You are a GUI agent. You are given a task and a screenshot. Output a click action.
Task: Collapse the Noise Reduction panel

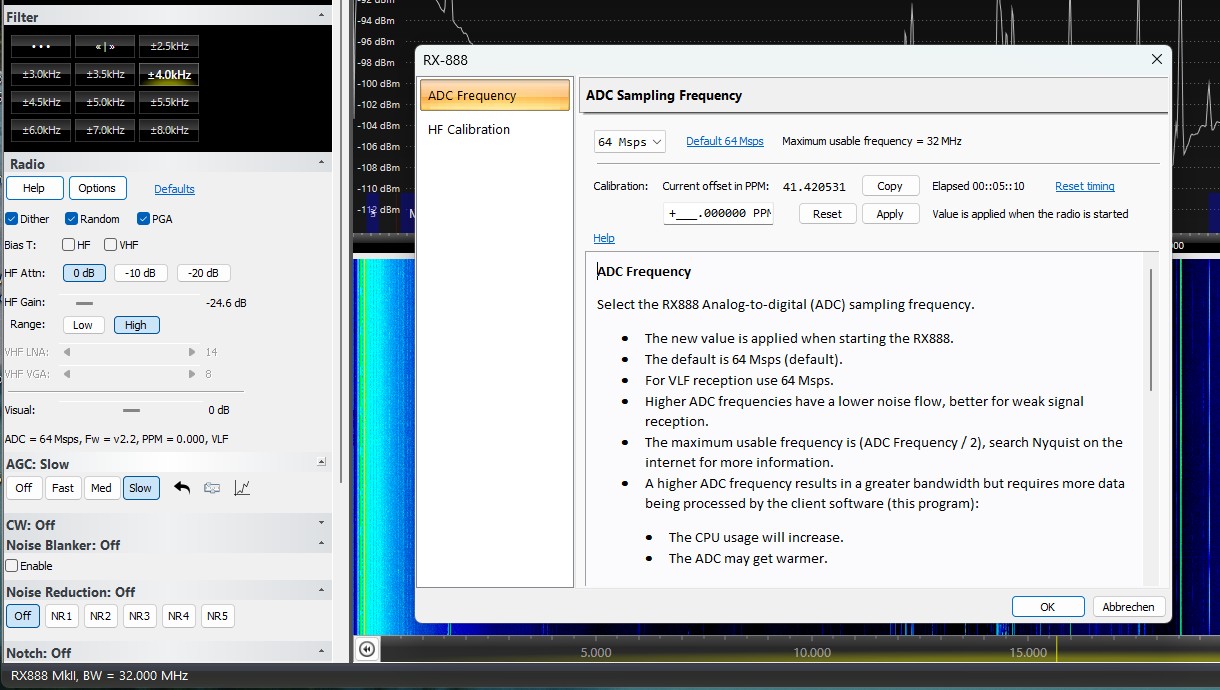pyautogui.click(x=321, y=590)
